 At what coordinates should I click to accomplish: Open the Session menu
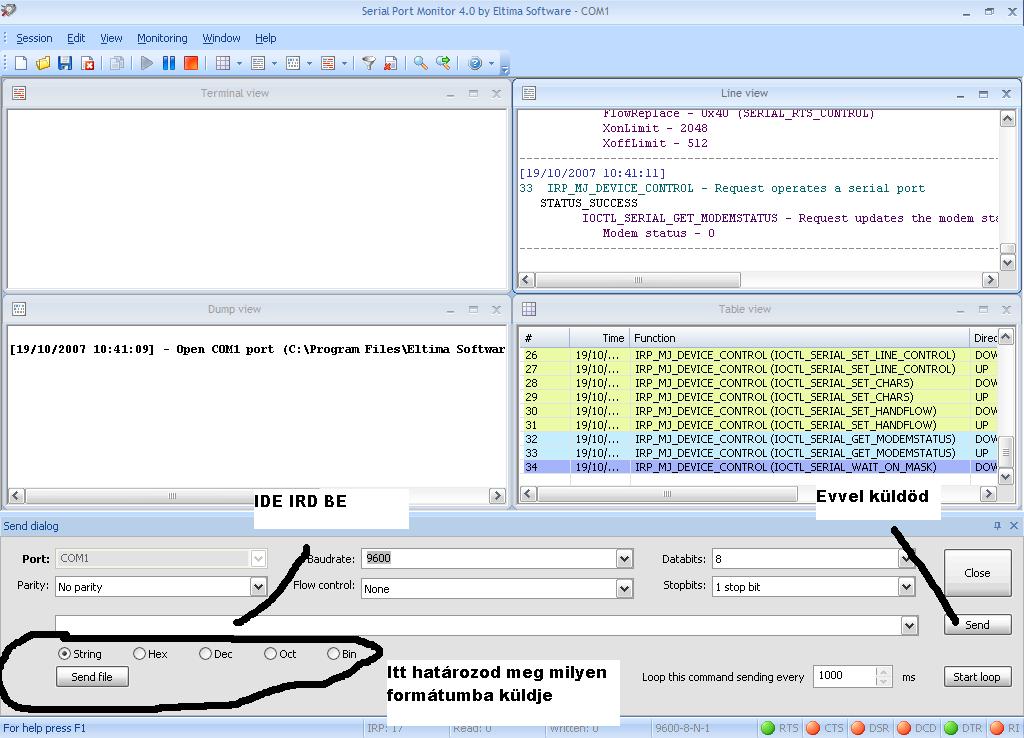click(x=34, y=38)
